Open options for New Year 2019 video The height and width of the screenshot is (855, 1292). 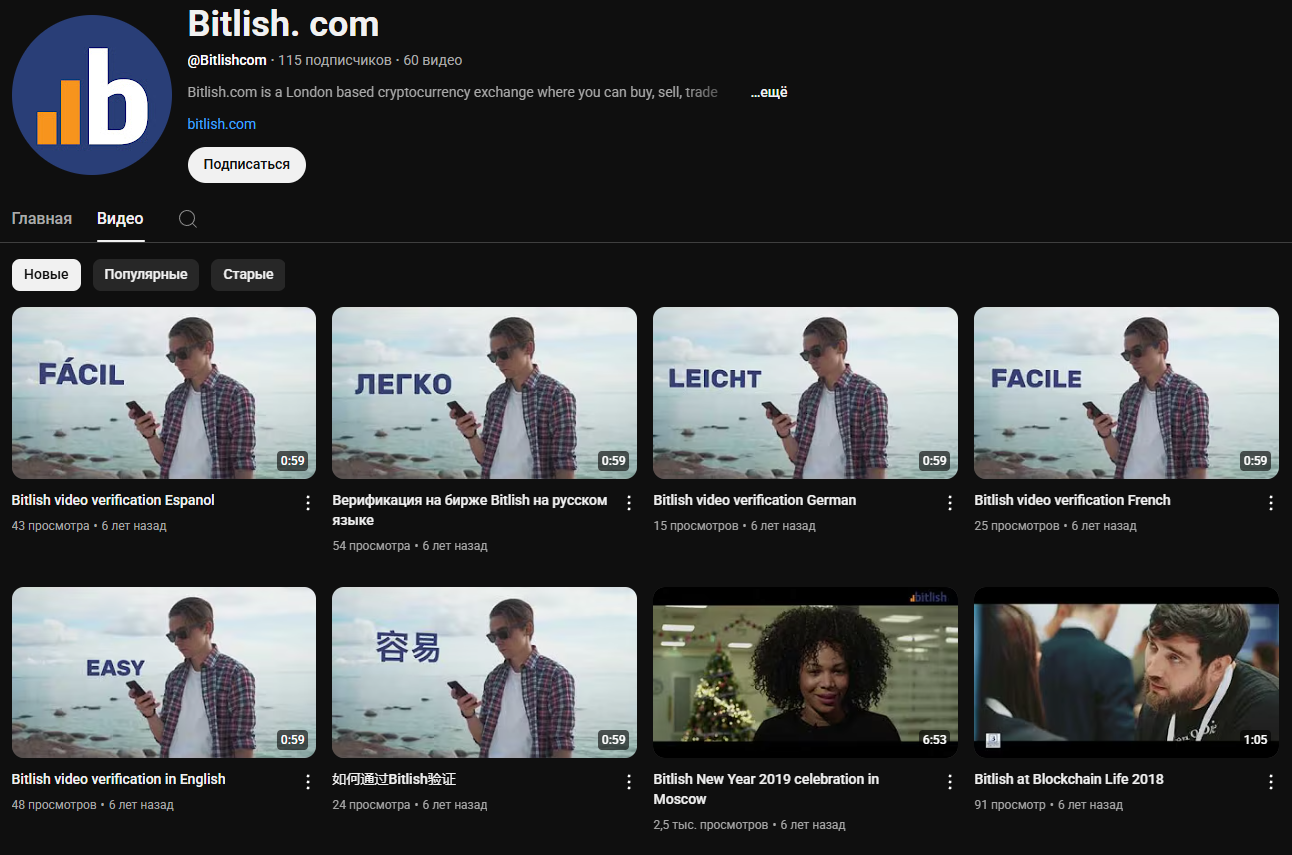tap(950, 782)
